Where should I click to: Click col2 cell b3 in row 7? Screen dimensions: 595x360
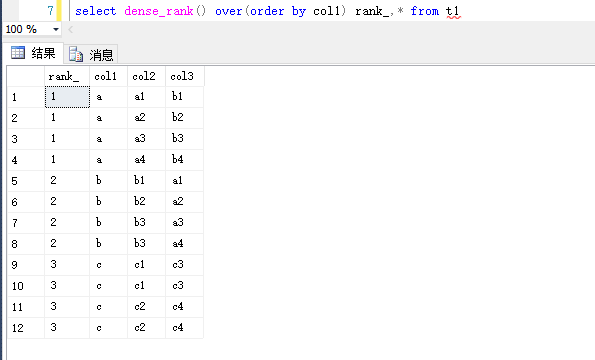(x=146, y=223)
